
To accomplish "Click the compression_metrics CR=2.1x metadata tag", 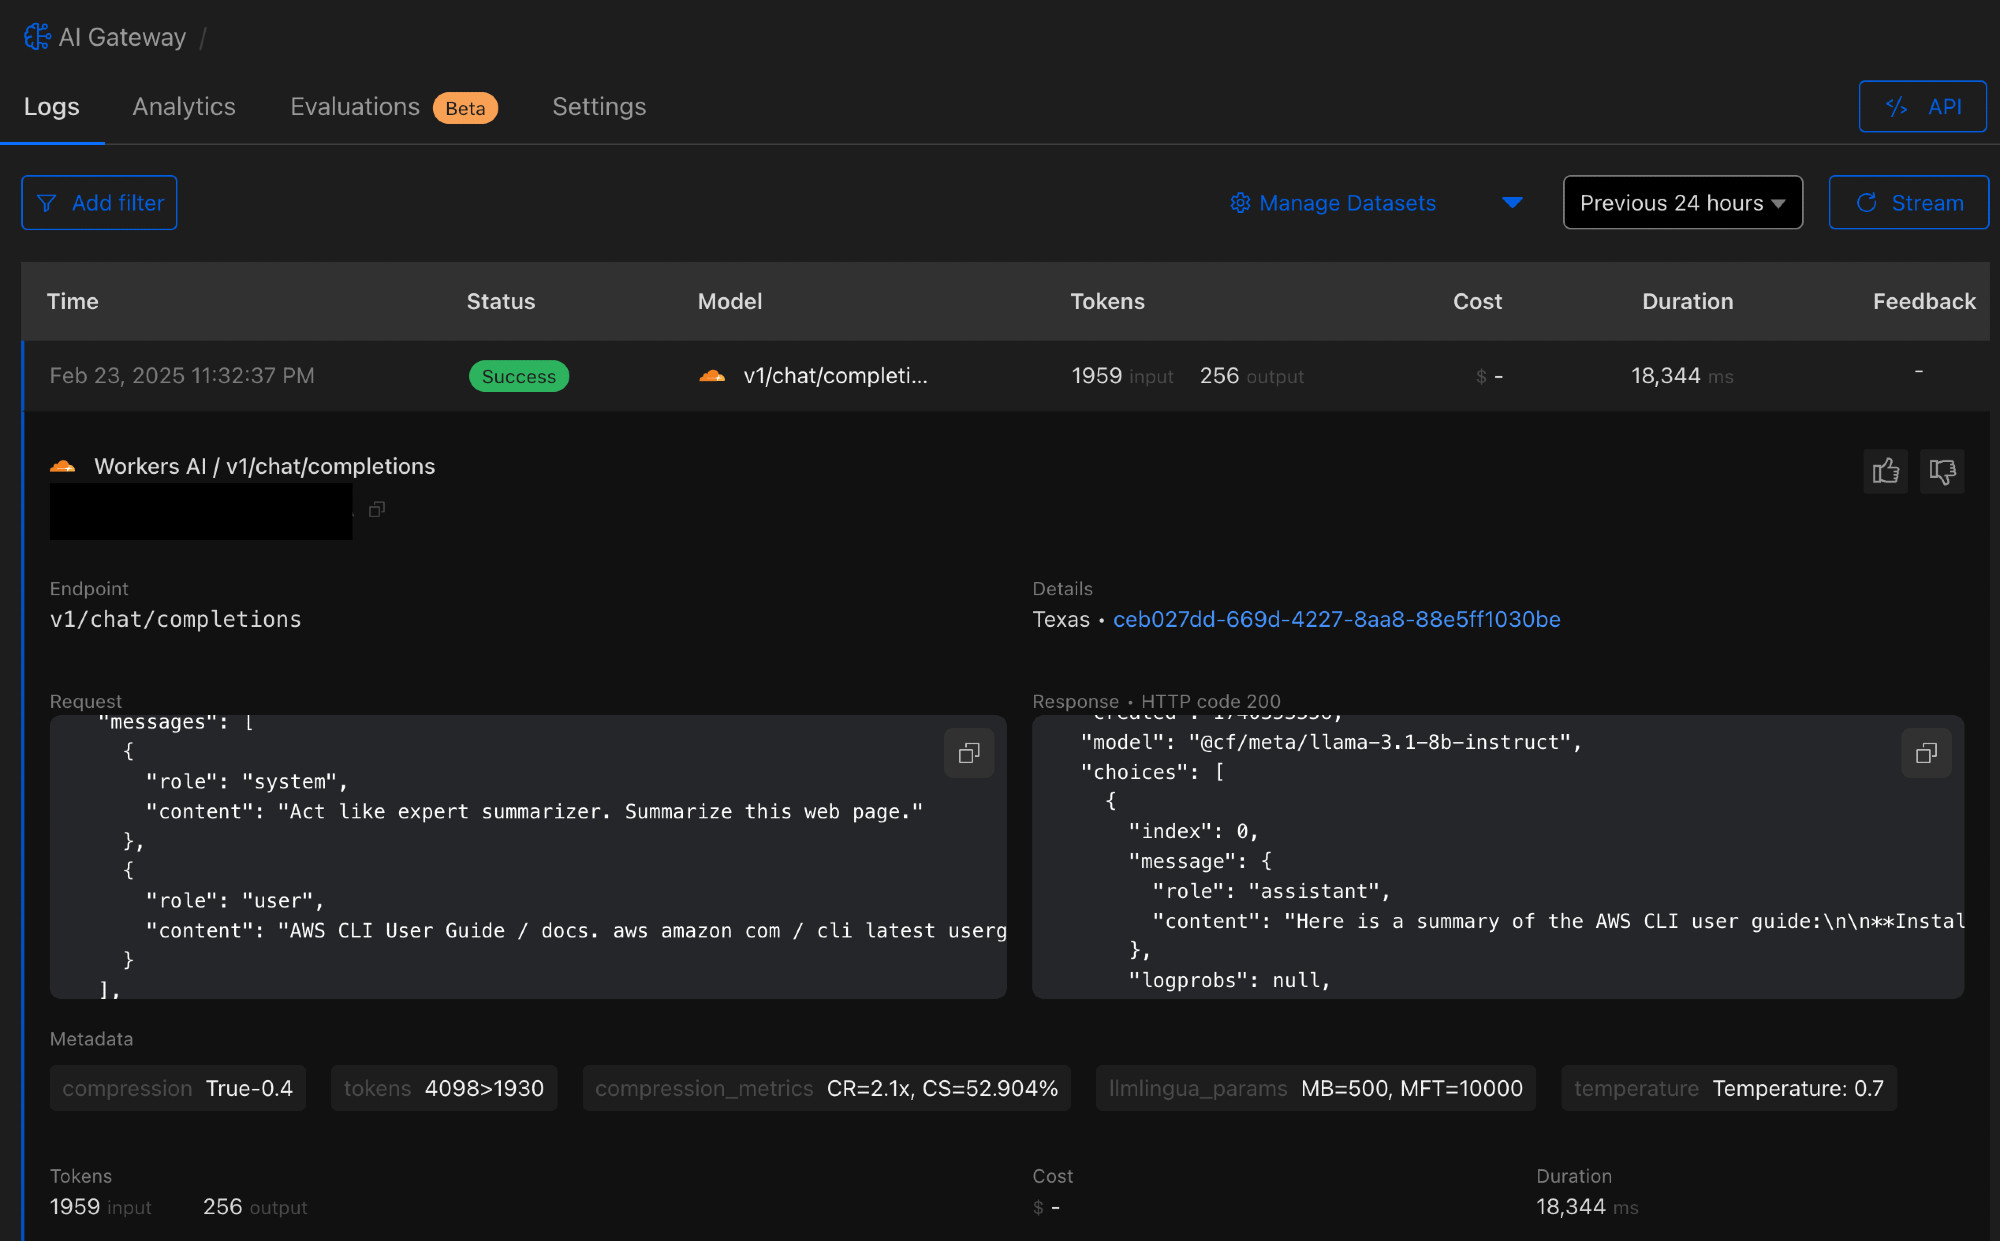I will (x=827, y=1089).
